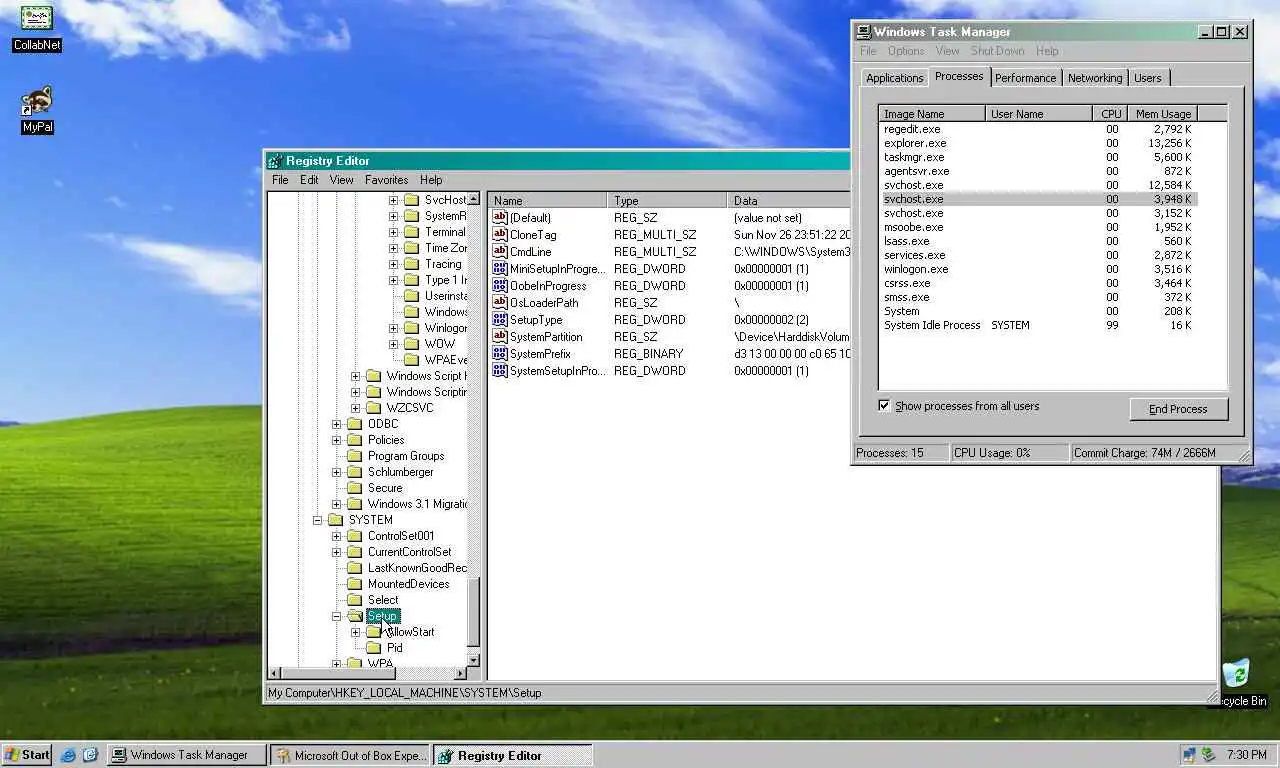
Task: Expand the CurrentControlSet key
Action: [x=336, y=552]
